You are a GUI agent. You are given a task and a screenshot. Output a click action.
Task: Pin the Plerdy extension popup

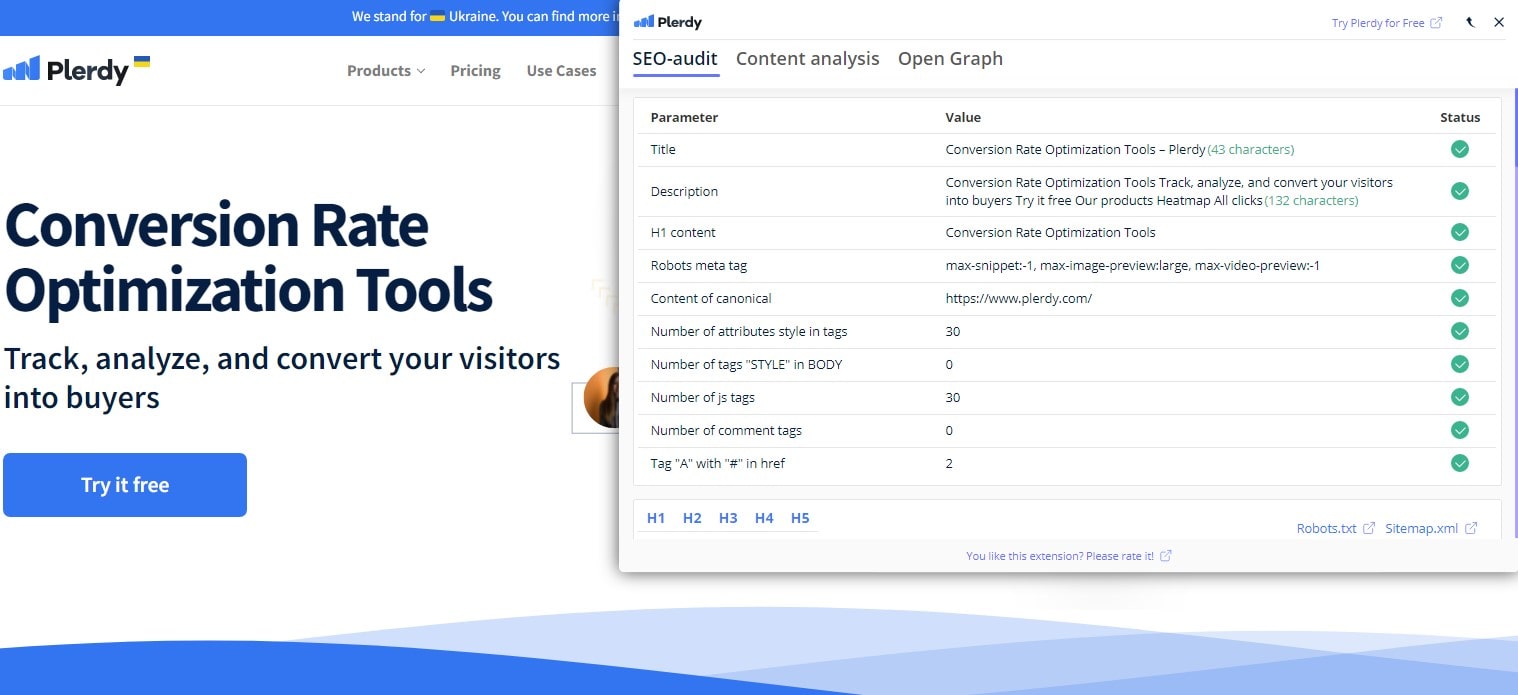1468,22
